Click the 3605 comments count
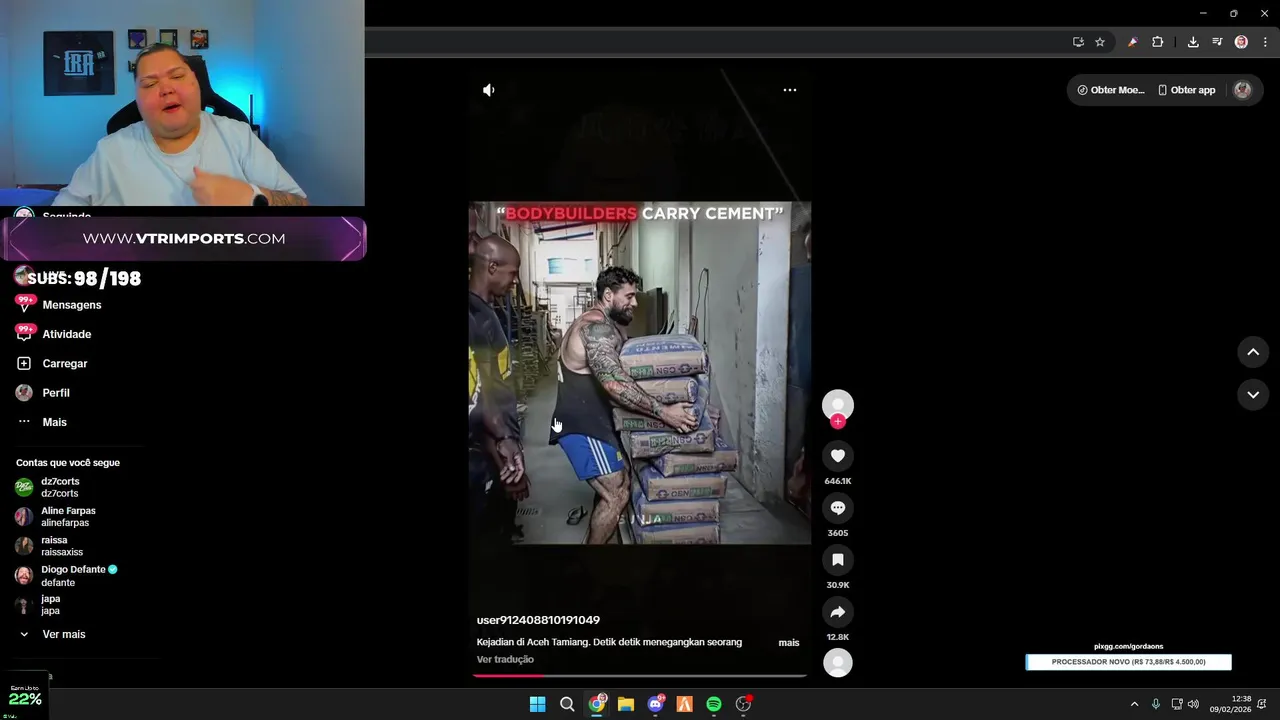This screenshot has height=720, width=1280. [x=838, y=533]
